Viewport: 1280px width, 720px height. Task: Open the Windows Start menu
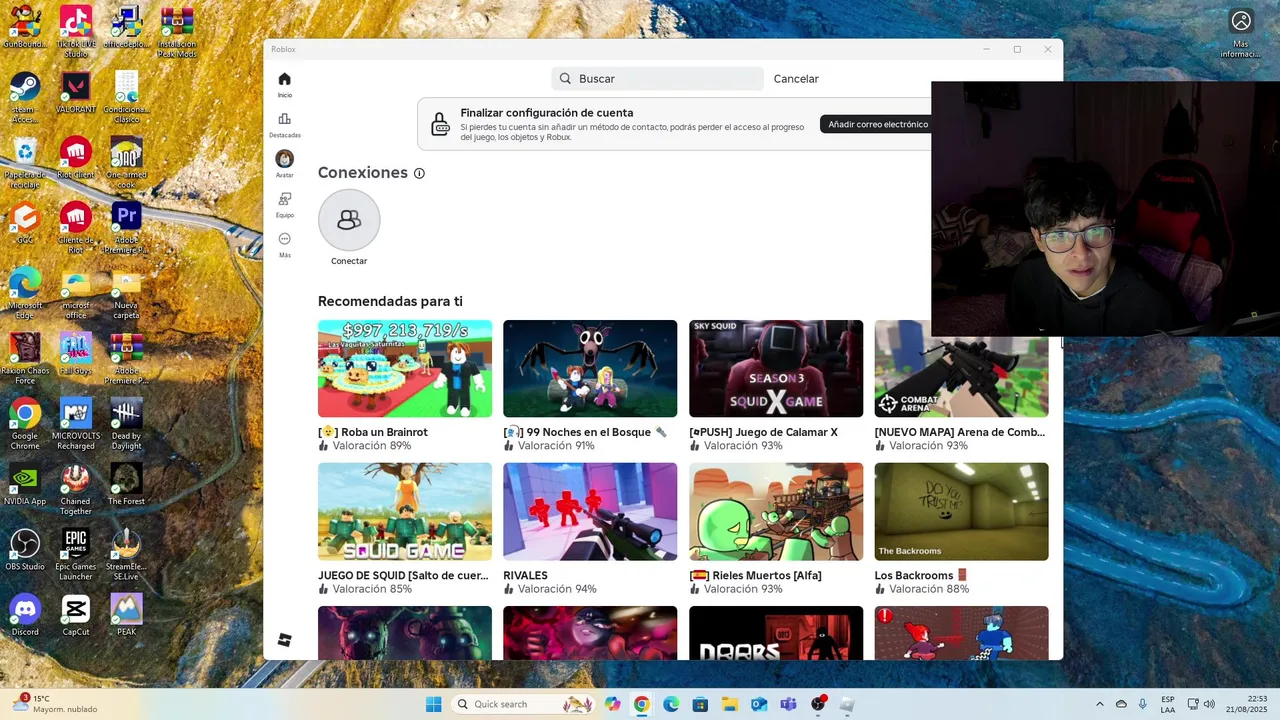pos(433,704)
